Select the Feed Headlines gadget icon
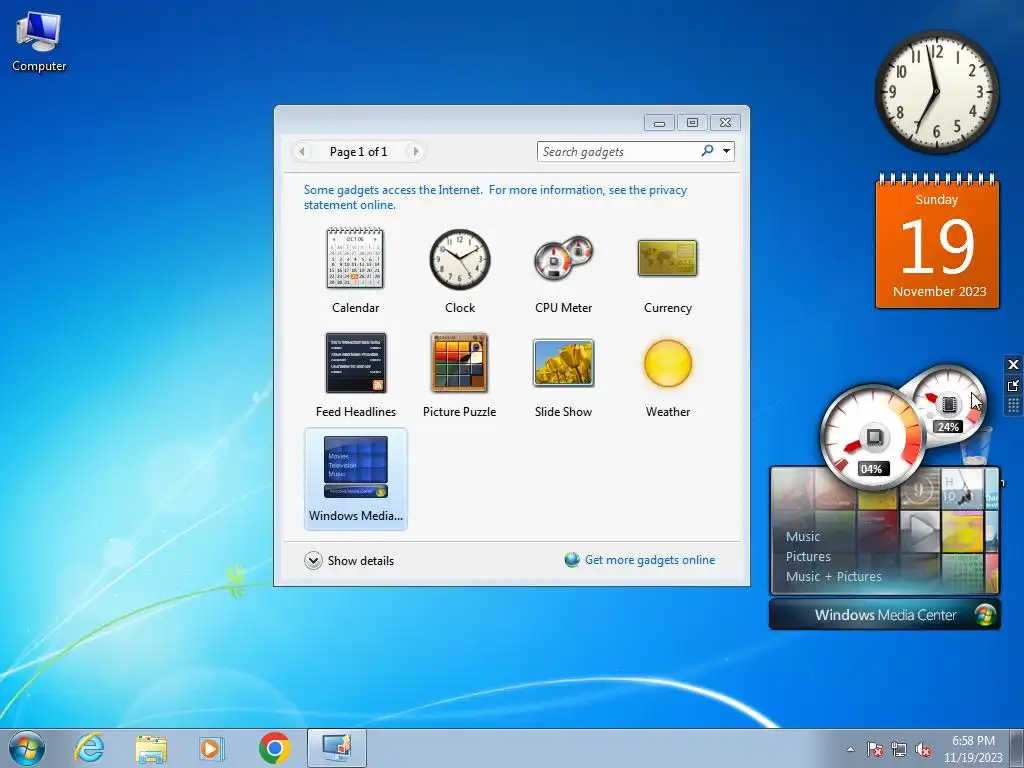Image resolution: width=1024 pixels, height=768 pixels. (x=356, y=363)
